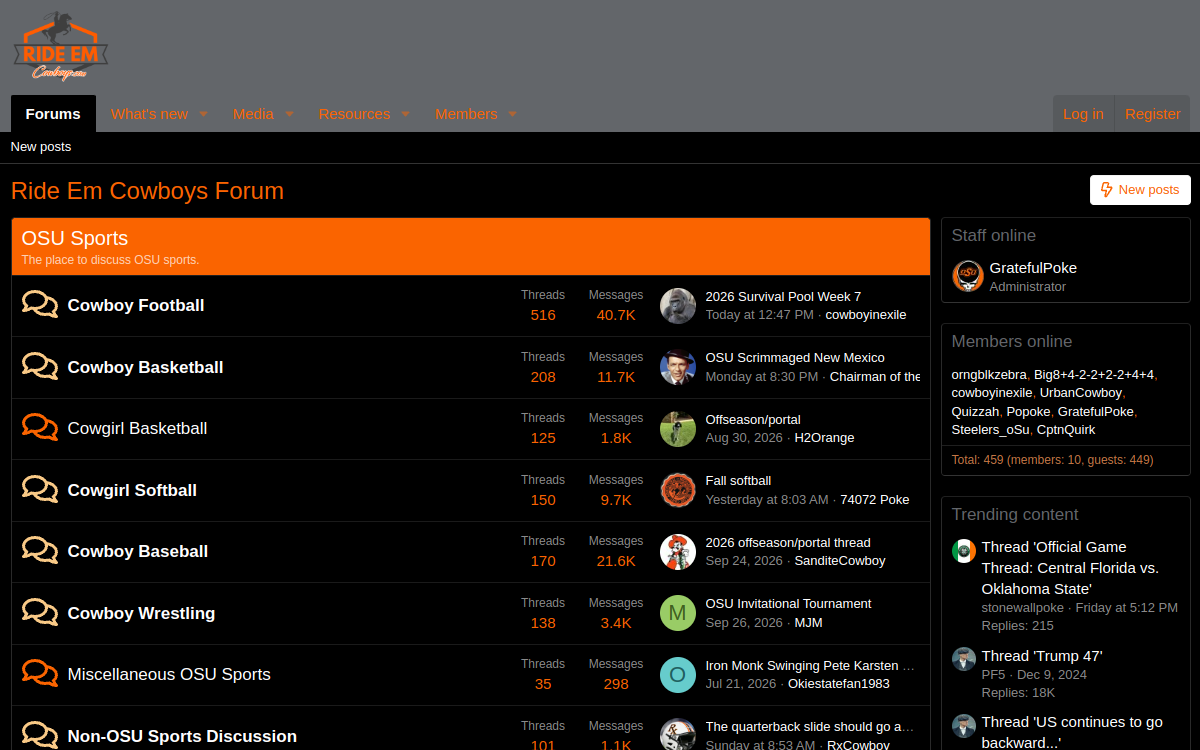Click the Cowgirl Softball forum chat icon
This screenshot has width=1200, height=750.
(40, 490)
